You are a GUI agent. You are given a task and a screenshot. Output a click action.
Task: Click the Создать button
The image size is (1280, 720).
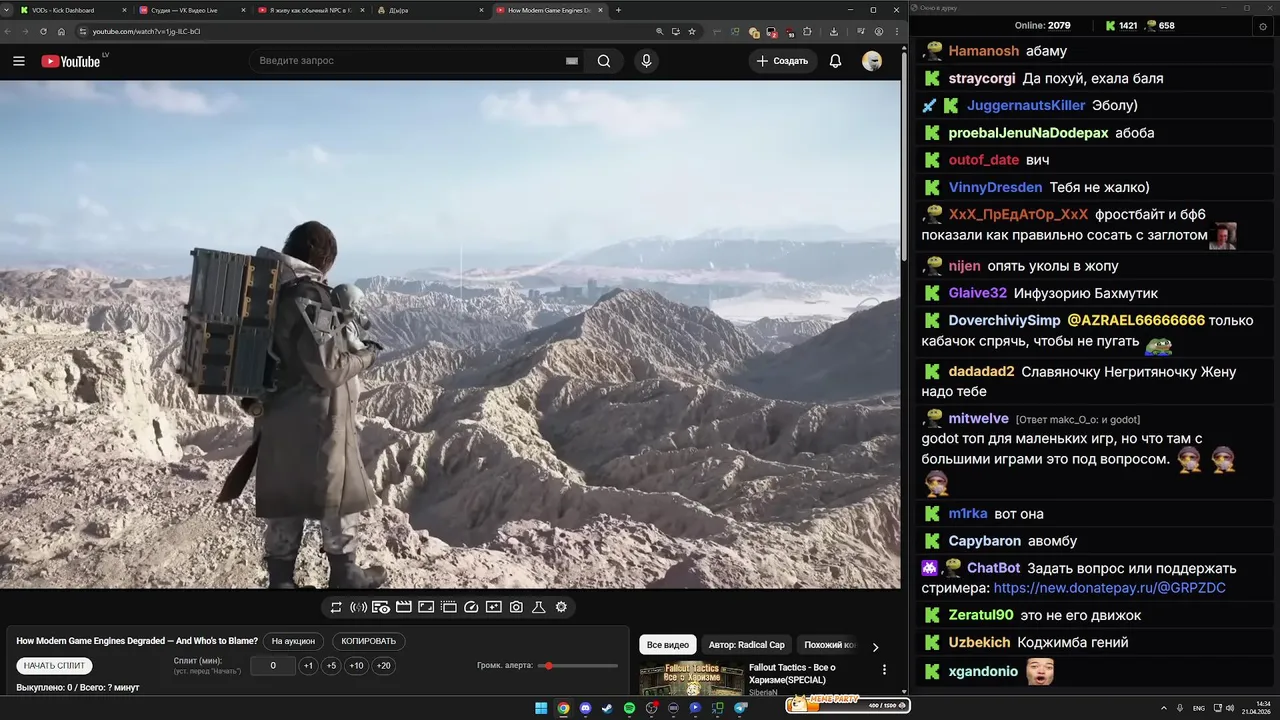[x=782, y=61]
